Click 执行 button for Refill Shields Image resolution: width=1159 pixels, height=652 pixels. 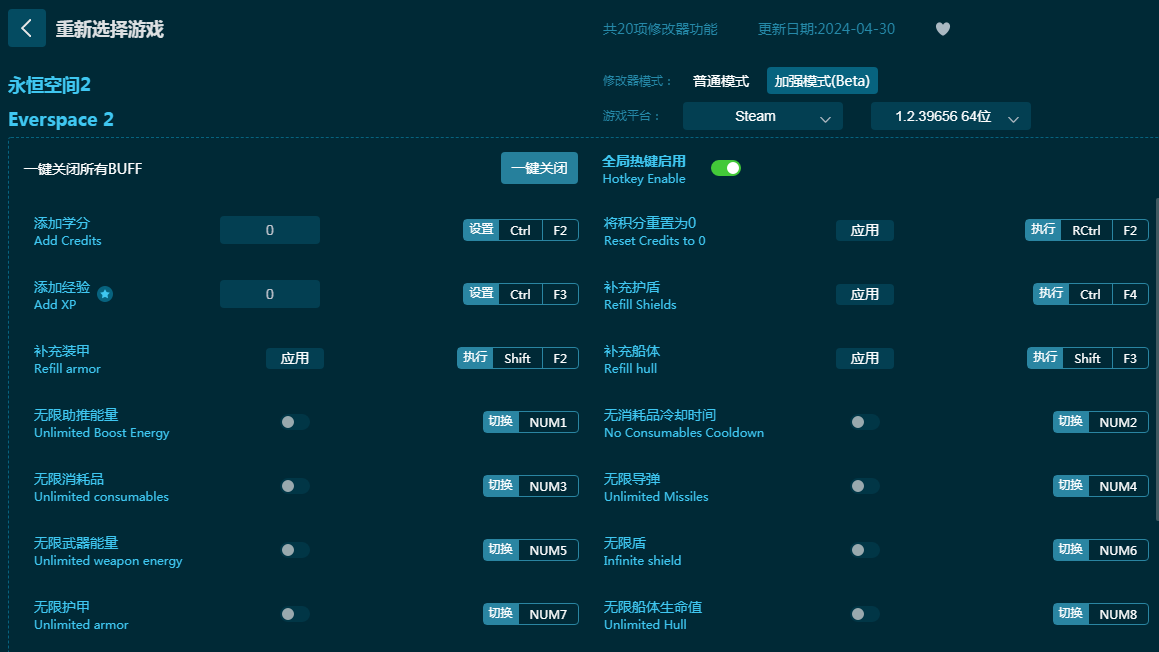coord(1051,294)
